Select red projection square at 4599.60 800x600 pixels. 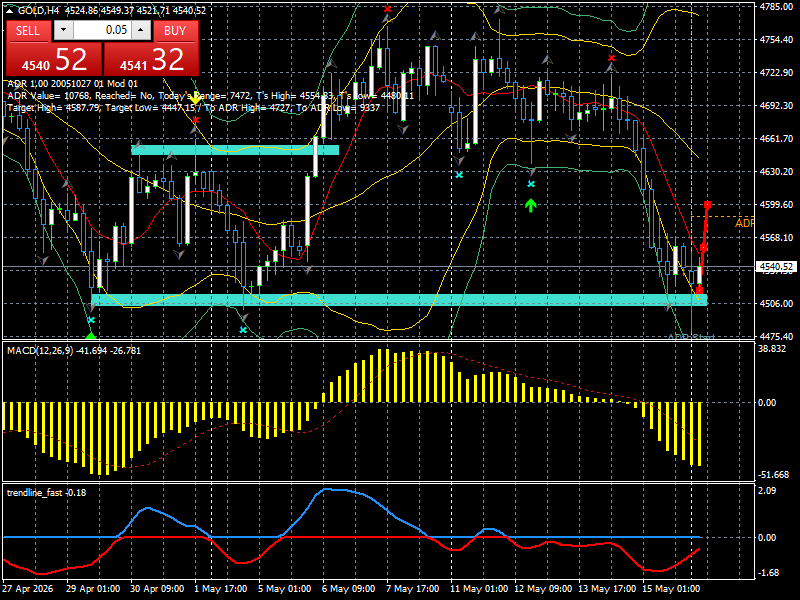(708, 205)
